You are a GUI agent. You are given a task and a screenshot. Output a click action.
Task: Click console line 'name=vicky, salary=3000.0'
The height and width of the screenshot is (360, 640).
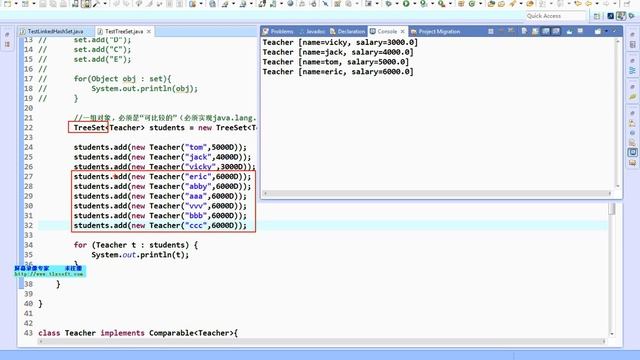340,42
